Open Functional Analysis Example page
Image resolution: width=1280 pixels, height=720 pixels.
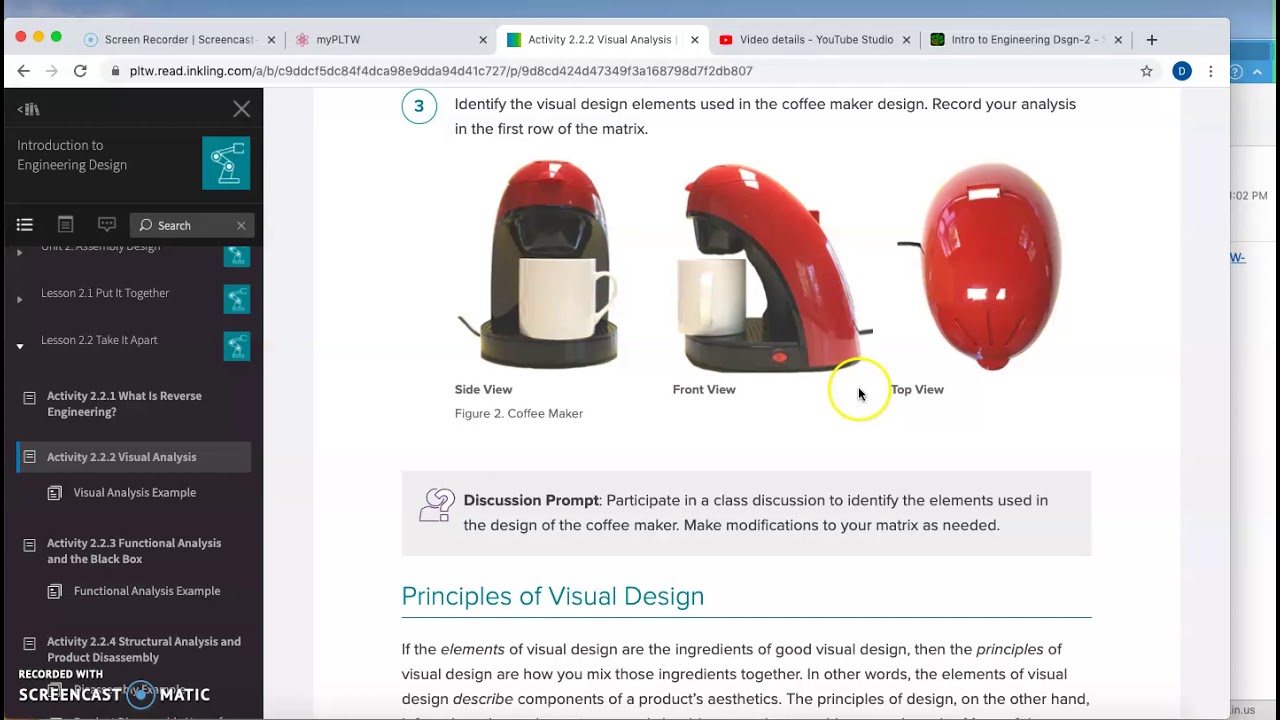pos(147,591)
